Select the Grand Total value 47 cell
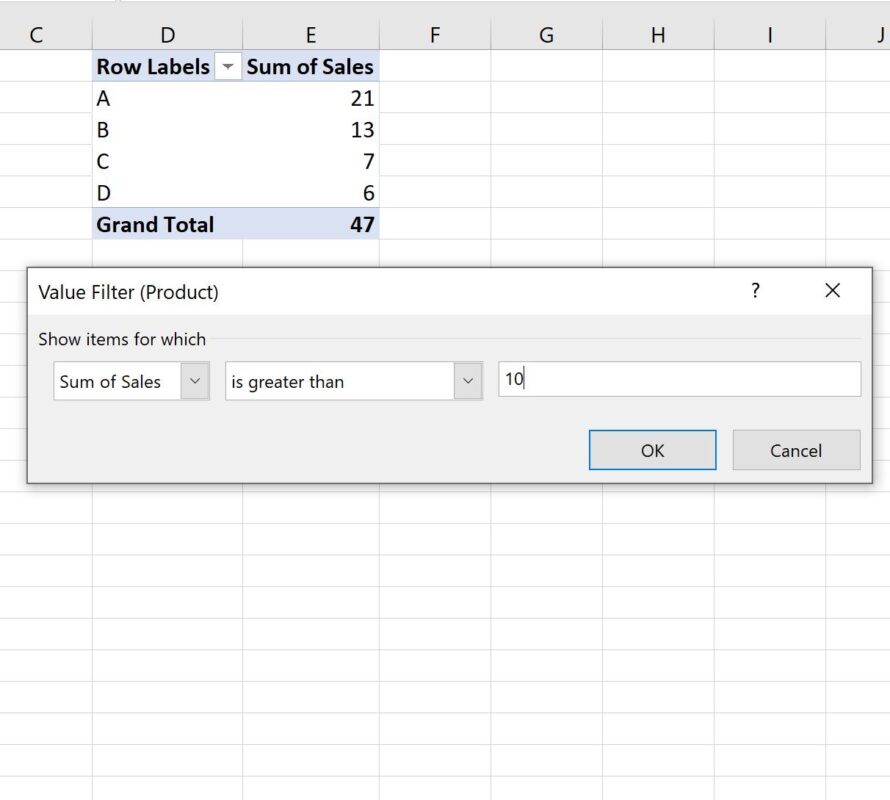The image size is (890, 800). click(x=310, y=224)
